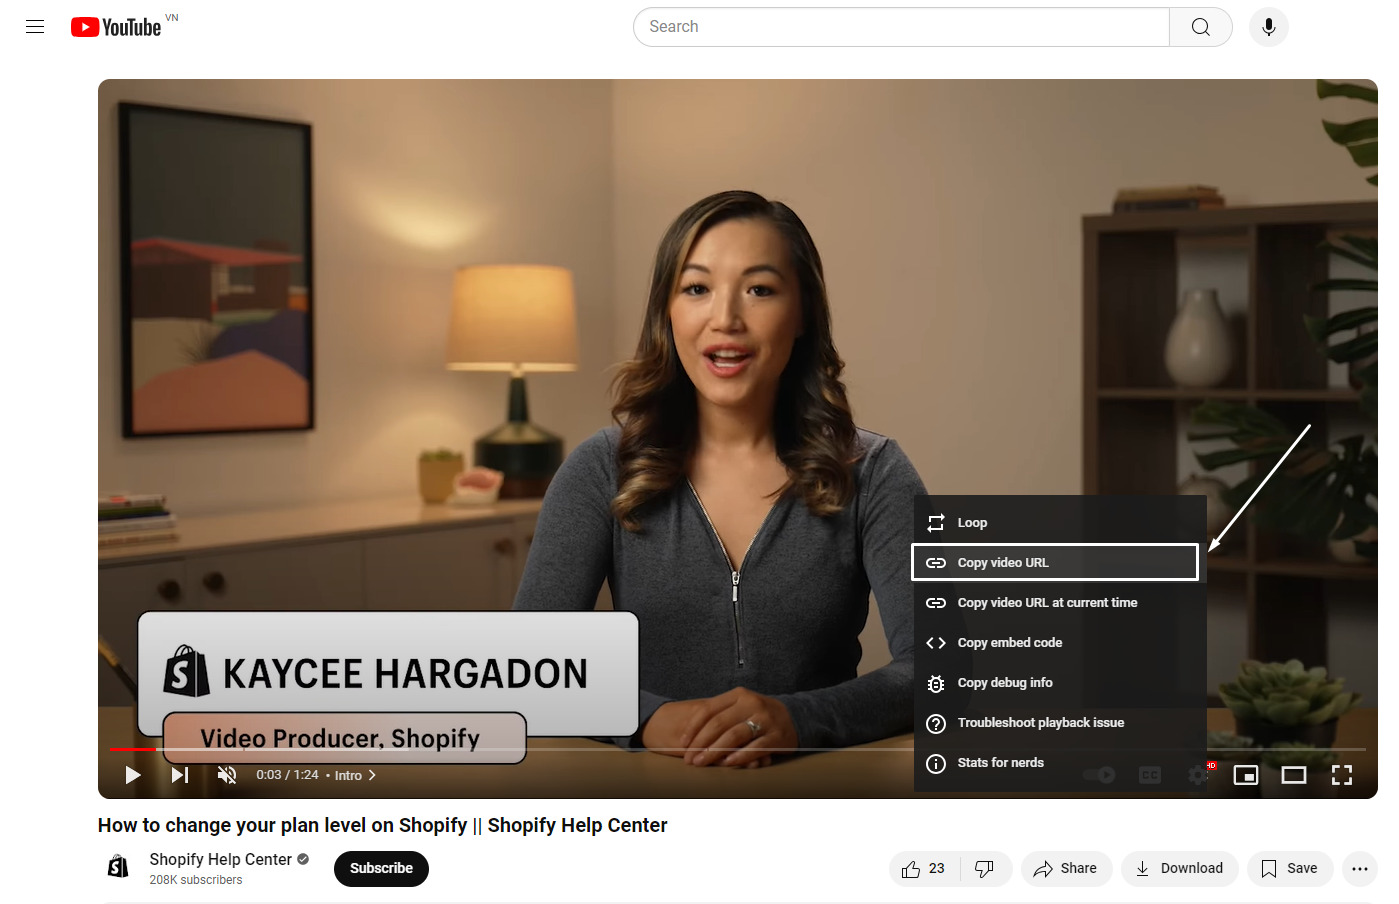The height and width of the screenshot is (904, 1399).
Task: Select Copy video URL
Action: point(1055,562)
